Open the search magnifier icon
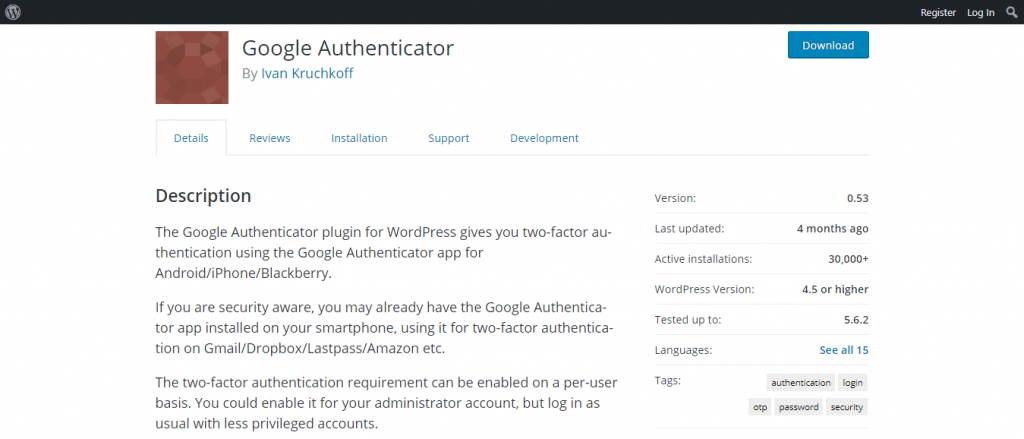This screenshot has width=1024, height=439. [x=1012, y=12]
